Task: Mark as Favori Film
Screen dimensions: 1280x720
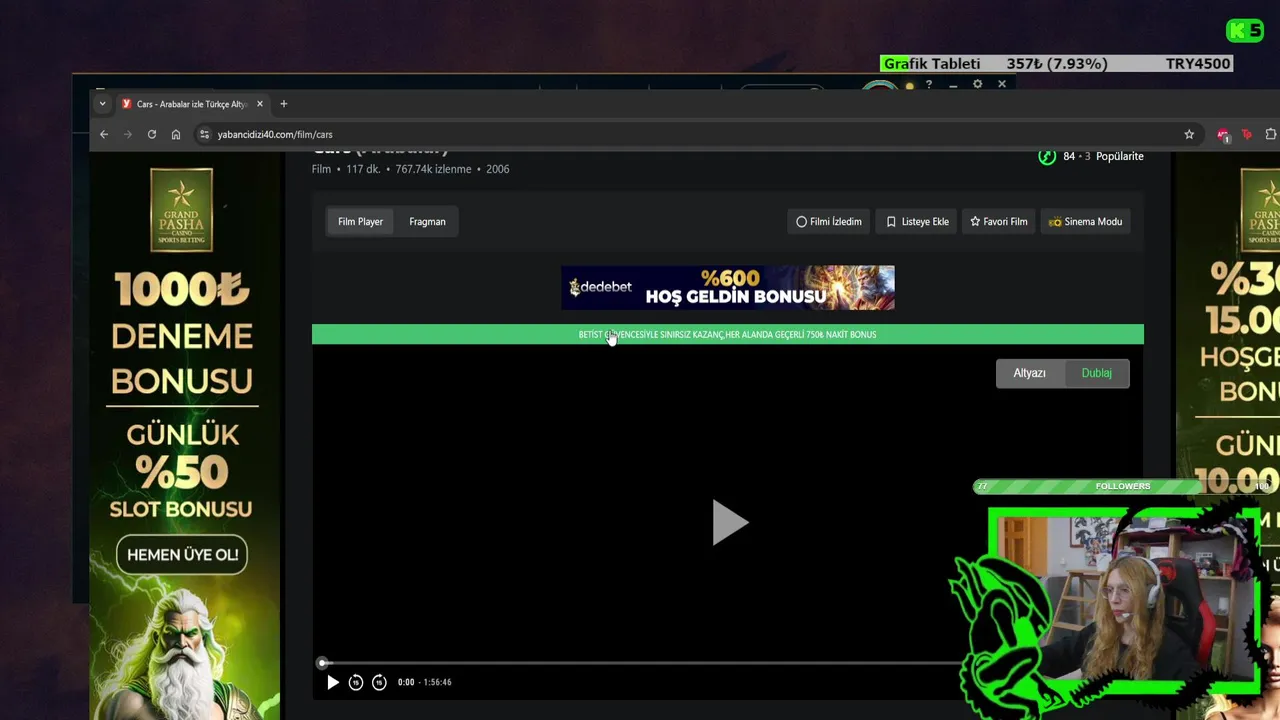Action: (999, 222)
